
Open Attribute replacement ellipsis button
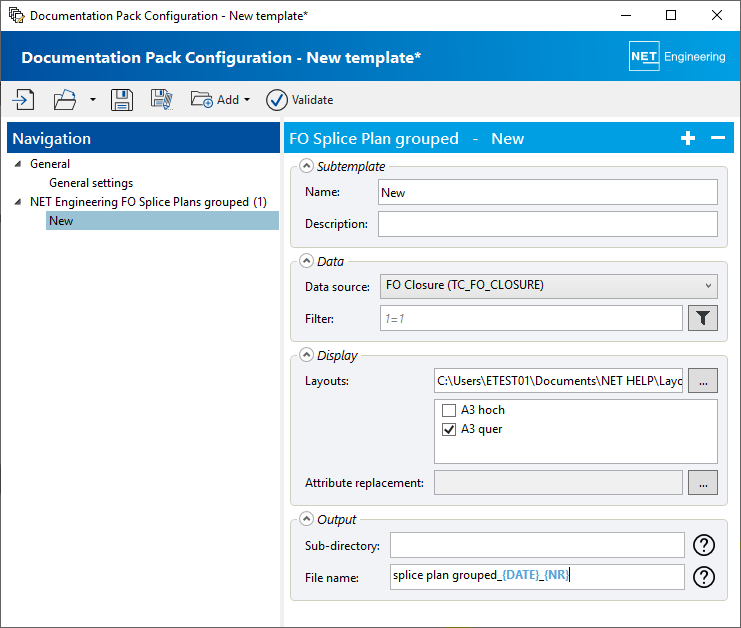click(702, 482)
